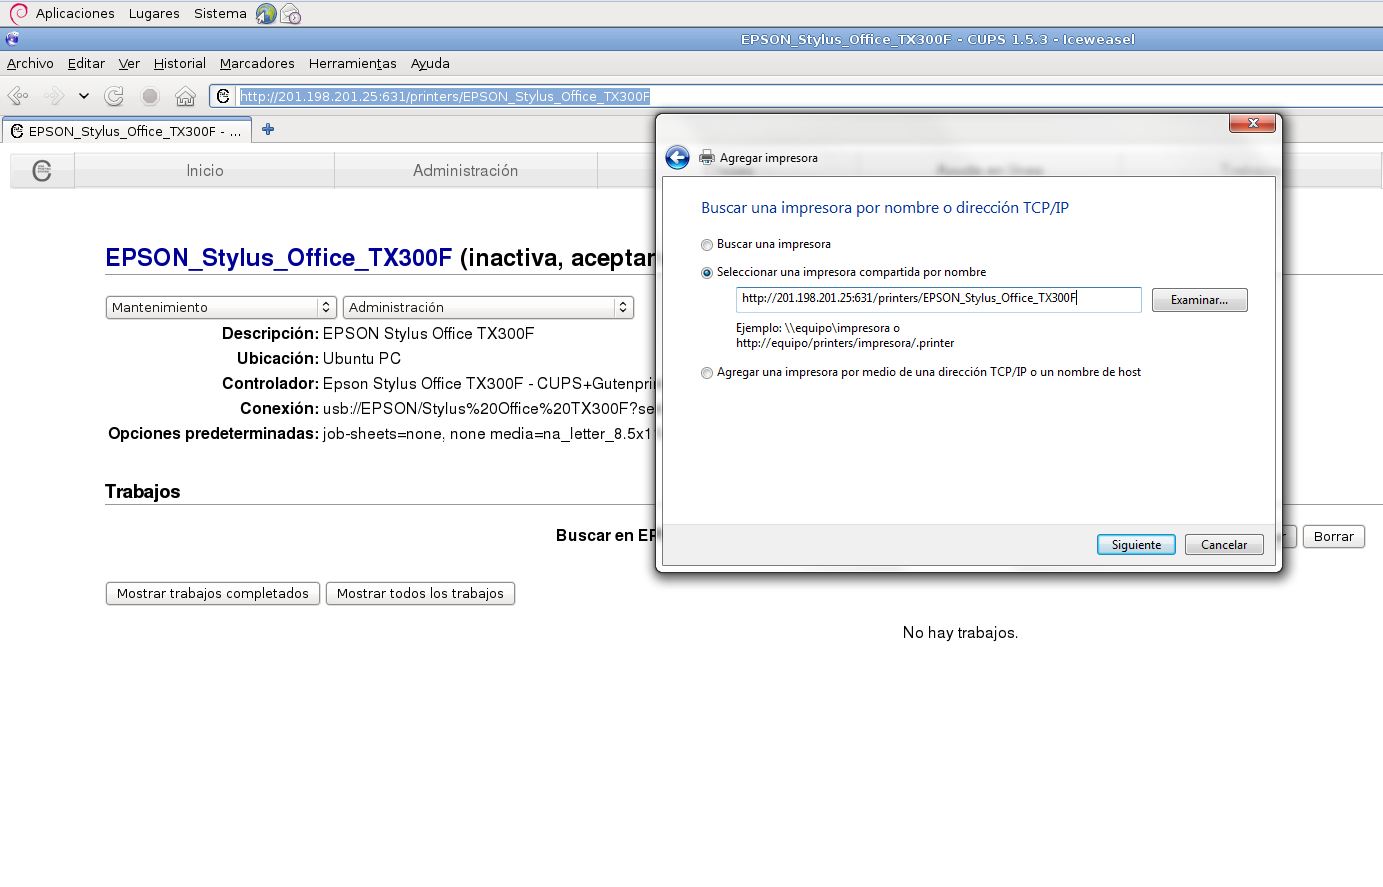Screen dimensions: 1383x887
Task: Expand the Administración dropdown list
Action: point(488,307)
